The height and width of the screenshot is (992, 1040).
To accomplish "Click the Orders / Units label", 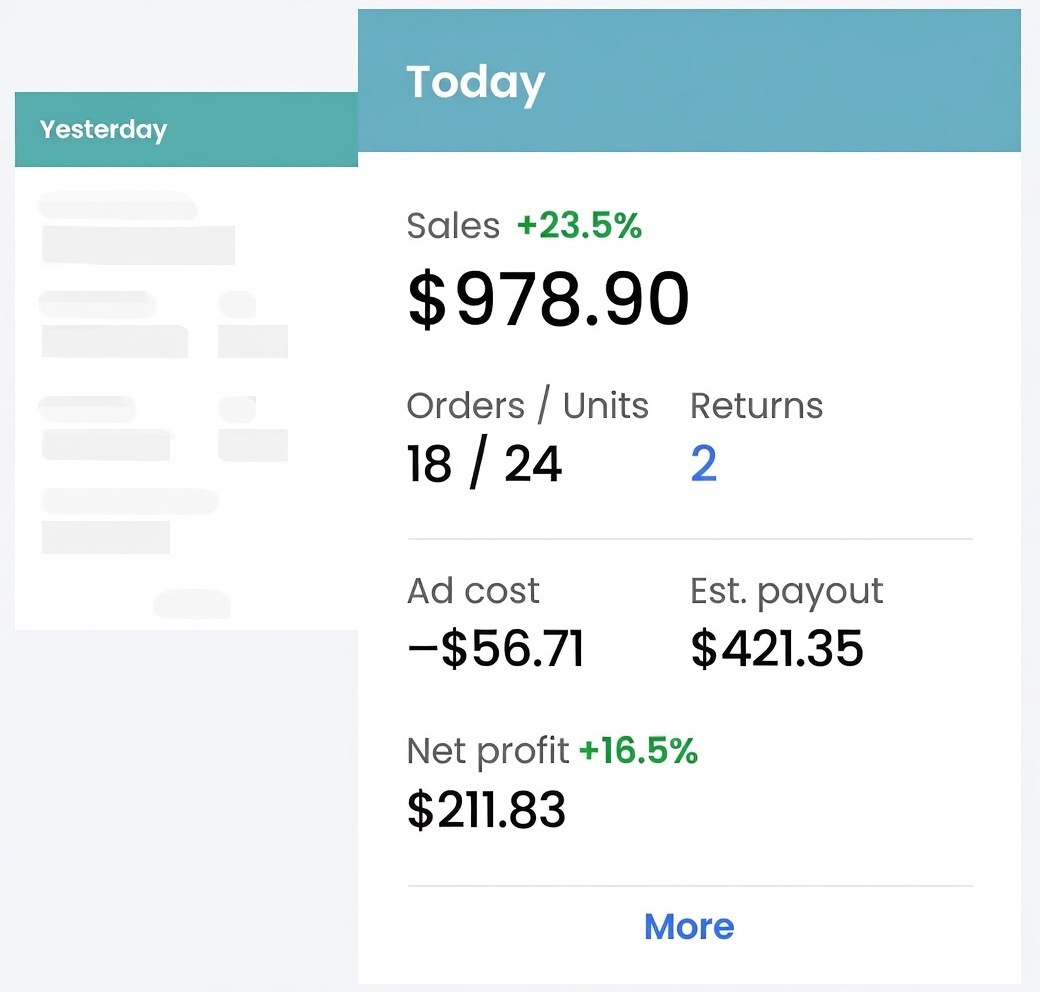I will [x=528, y=406].
